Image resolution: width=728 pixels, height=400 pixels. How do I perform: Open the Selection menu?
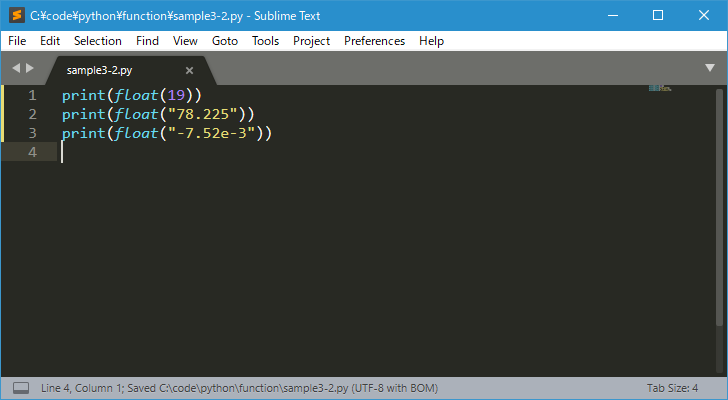pos(98,41)
